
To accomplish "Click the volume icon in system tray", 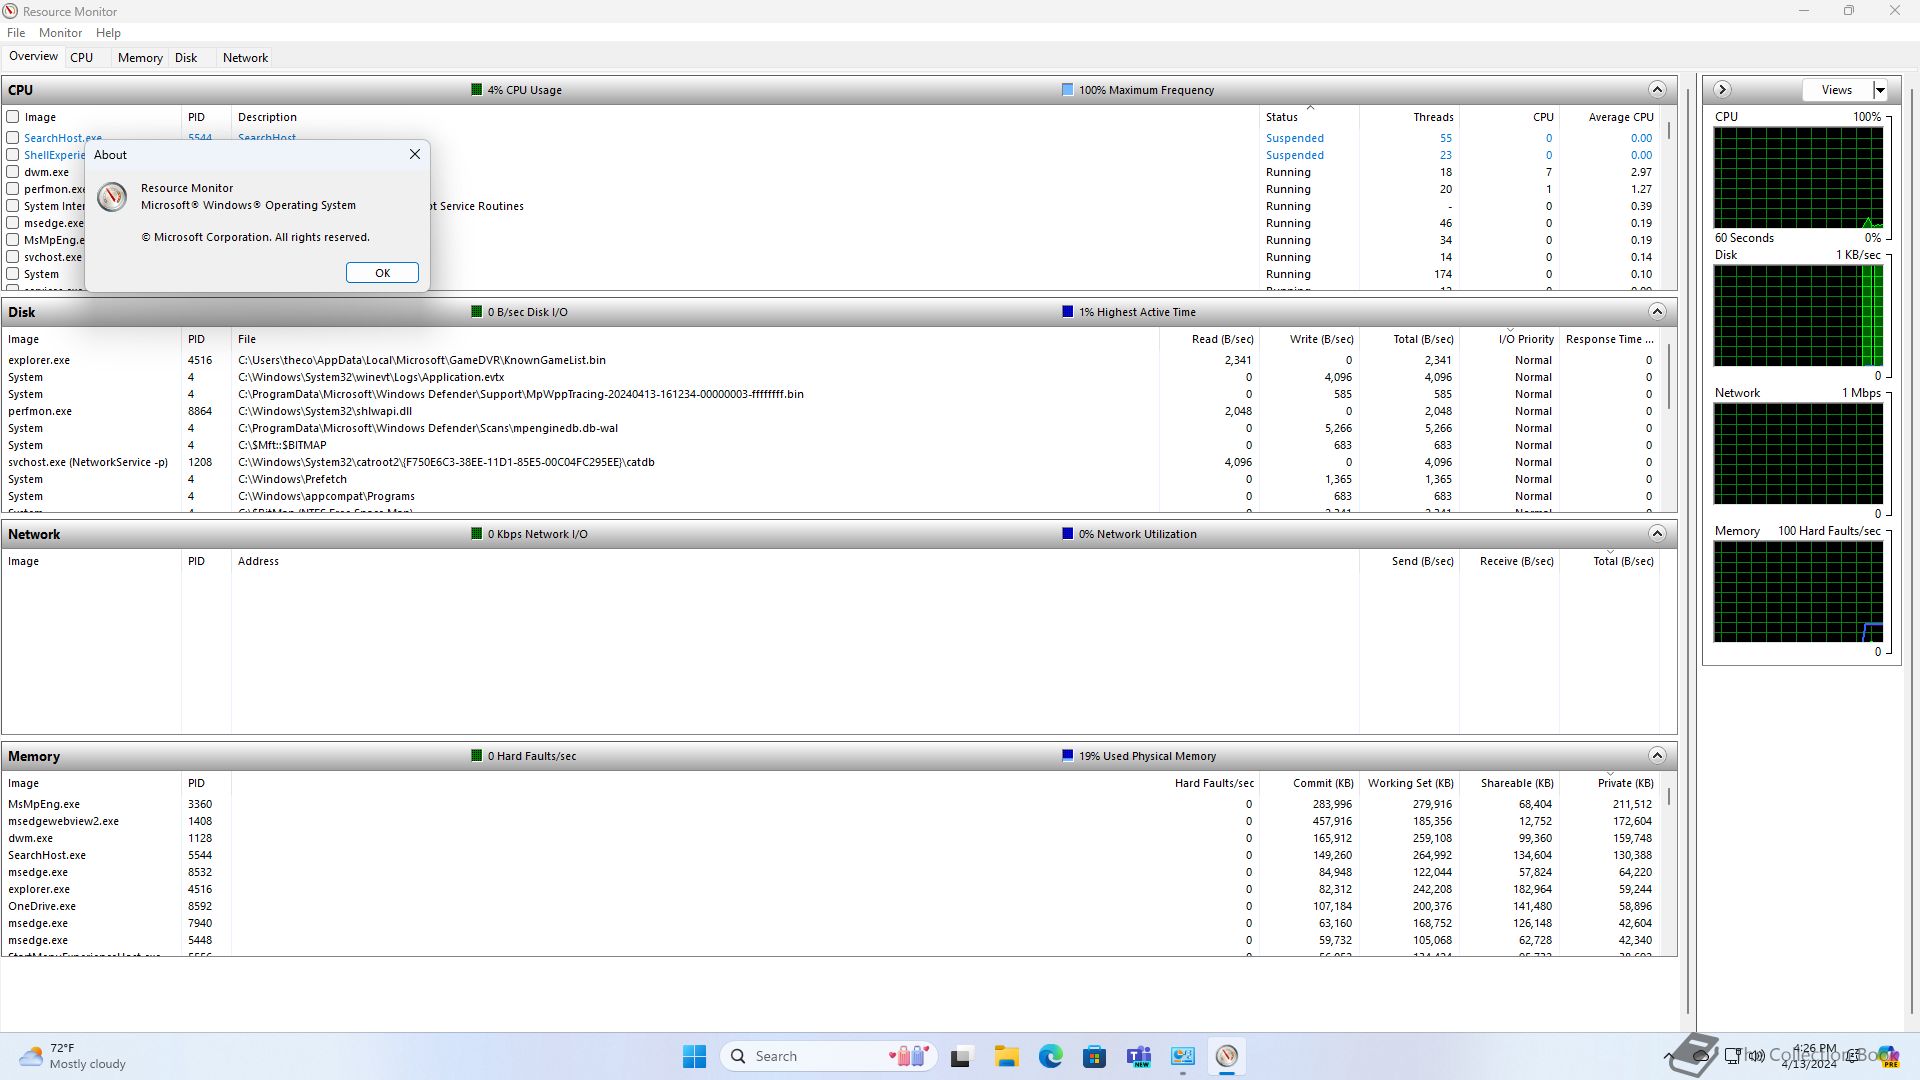I will point(1757,1056).
